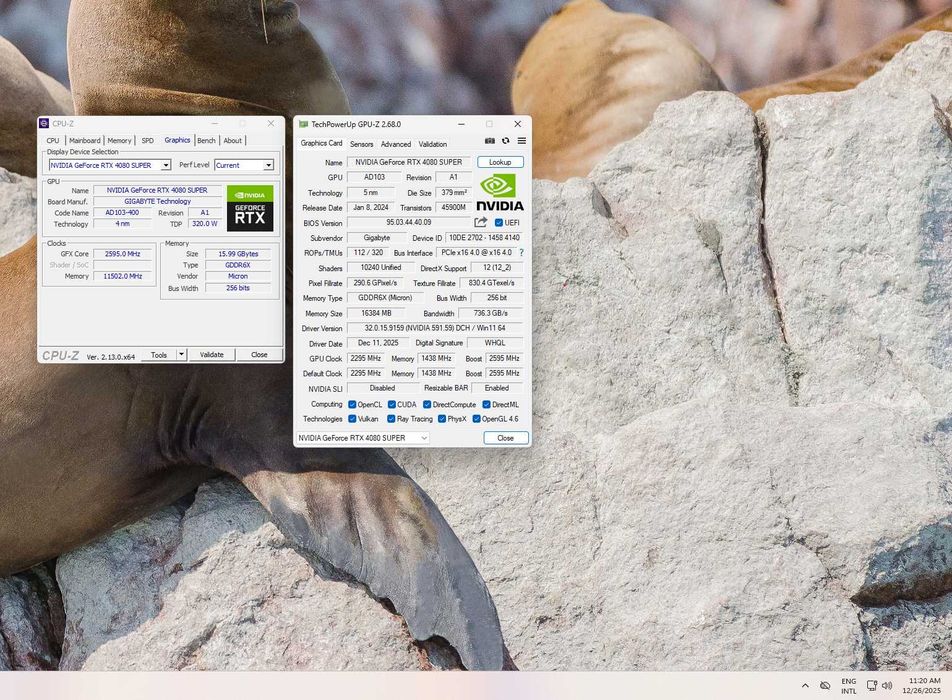Image resolution: width=952 pixels, height=700 pixels.
Task: Open the Tools dropdown arrow in CPU-Z
Action: (x=181, y=355)
